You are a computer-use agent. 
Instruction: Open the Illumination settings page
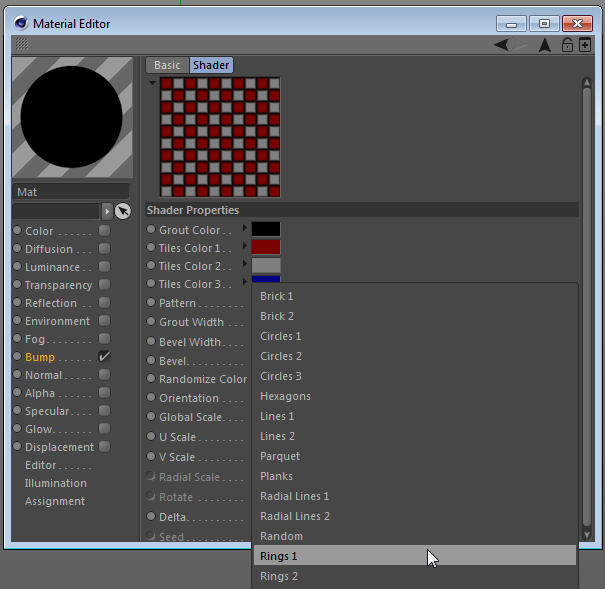click(56, 483)
